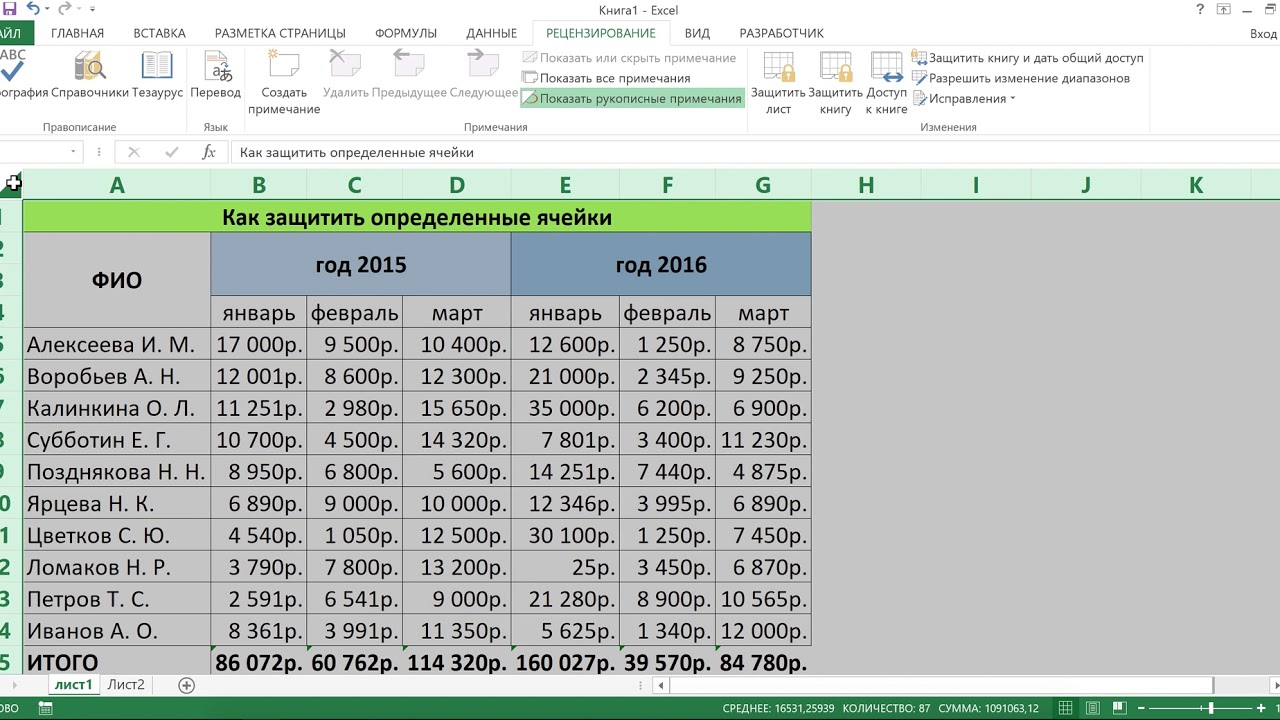Select the cell Алексеева И. М.
This screenshot has height=720, width=1280.
tap(117, 344)
